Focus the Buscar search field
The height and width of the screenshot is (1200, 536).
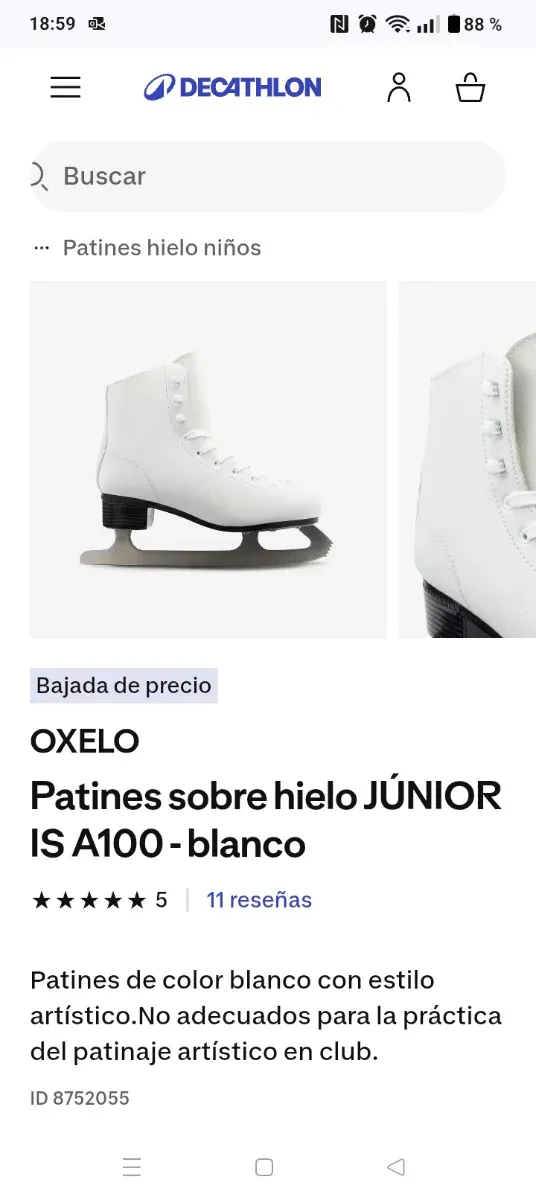point(268,176)
